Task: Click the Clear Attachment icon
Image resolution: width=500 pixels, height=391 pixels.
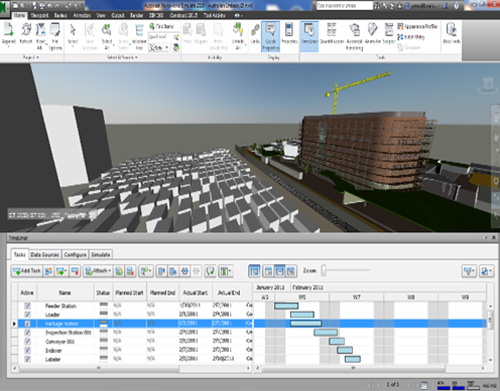Action: click(x=130, y=271)
